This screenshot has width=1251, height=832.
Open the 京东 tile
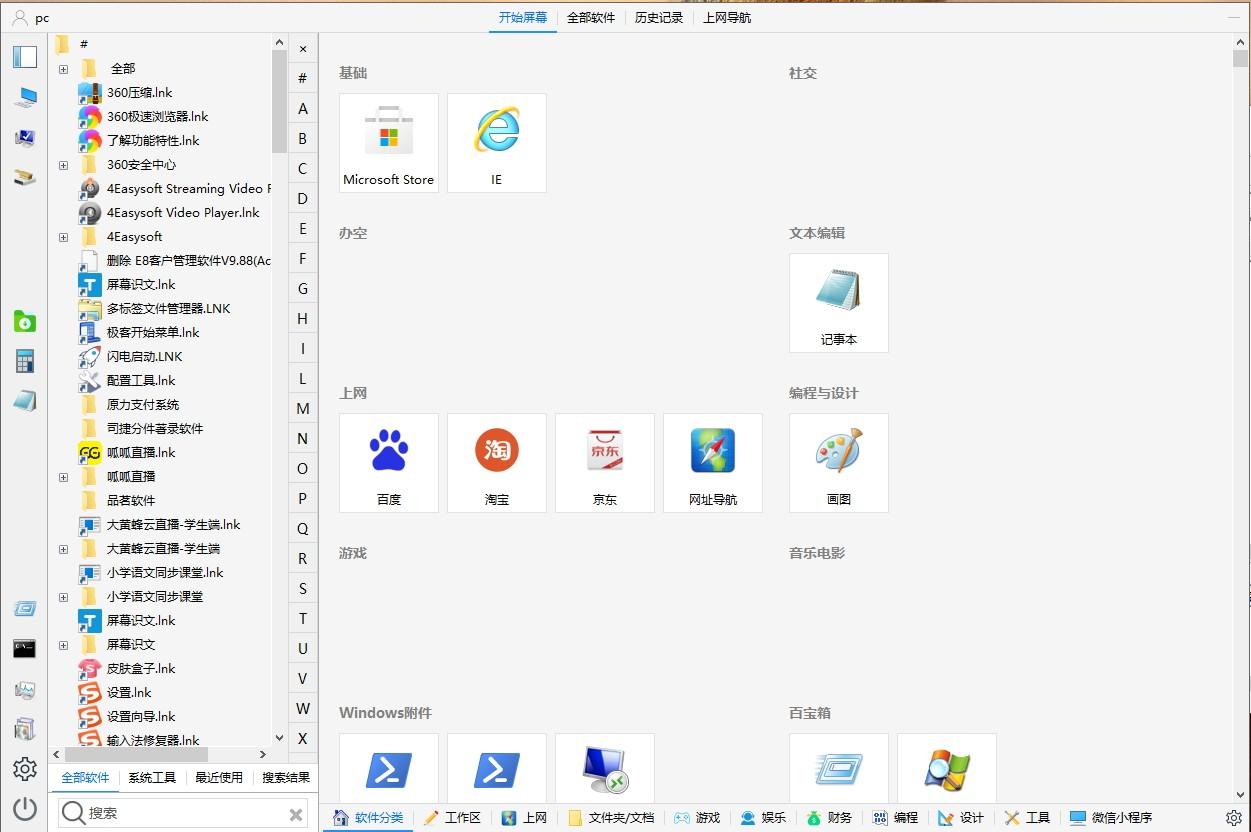(x=605, y=463)
